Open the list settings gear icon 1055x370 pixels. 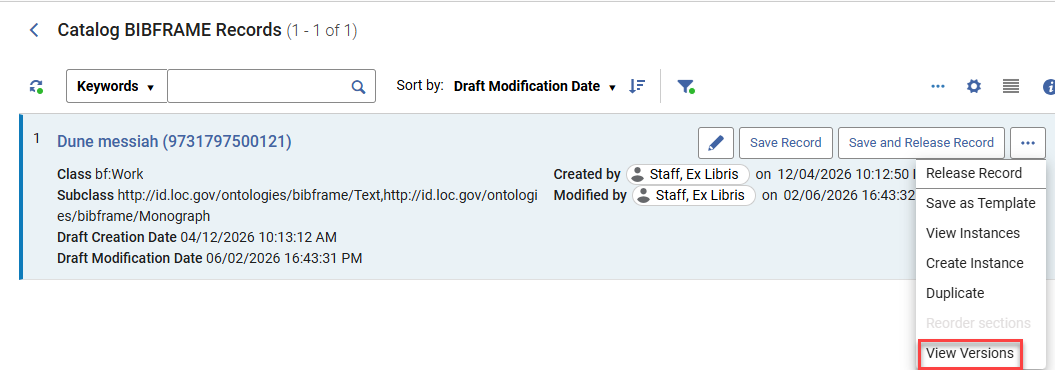[974, 86]
